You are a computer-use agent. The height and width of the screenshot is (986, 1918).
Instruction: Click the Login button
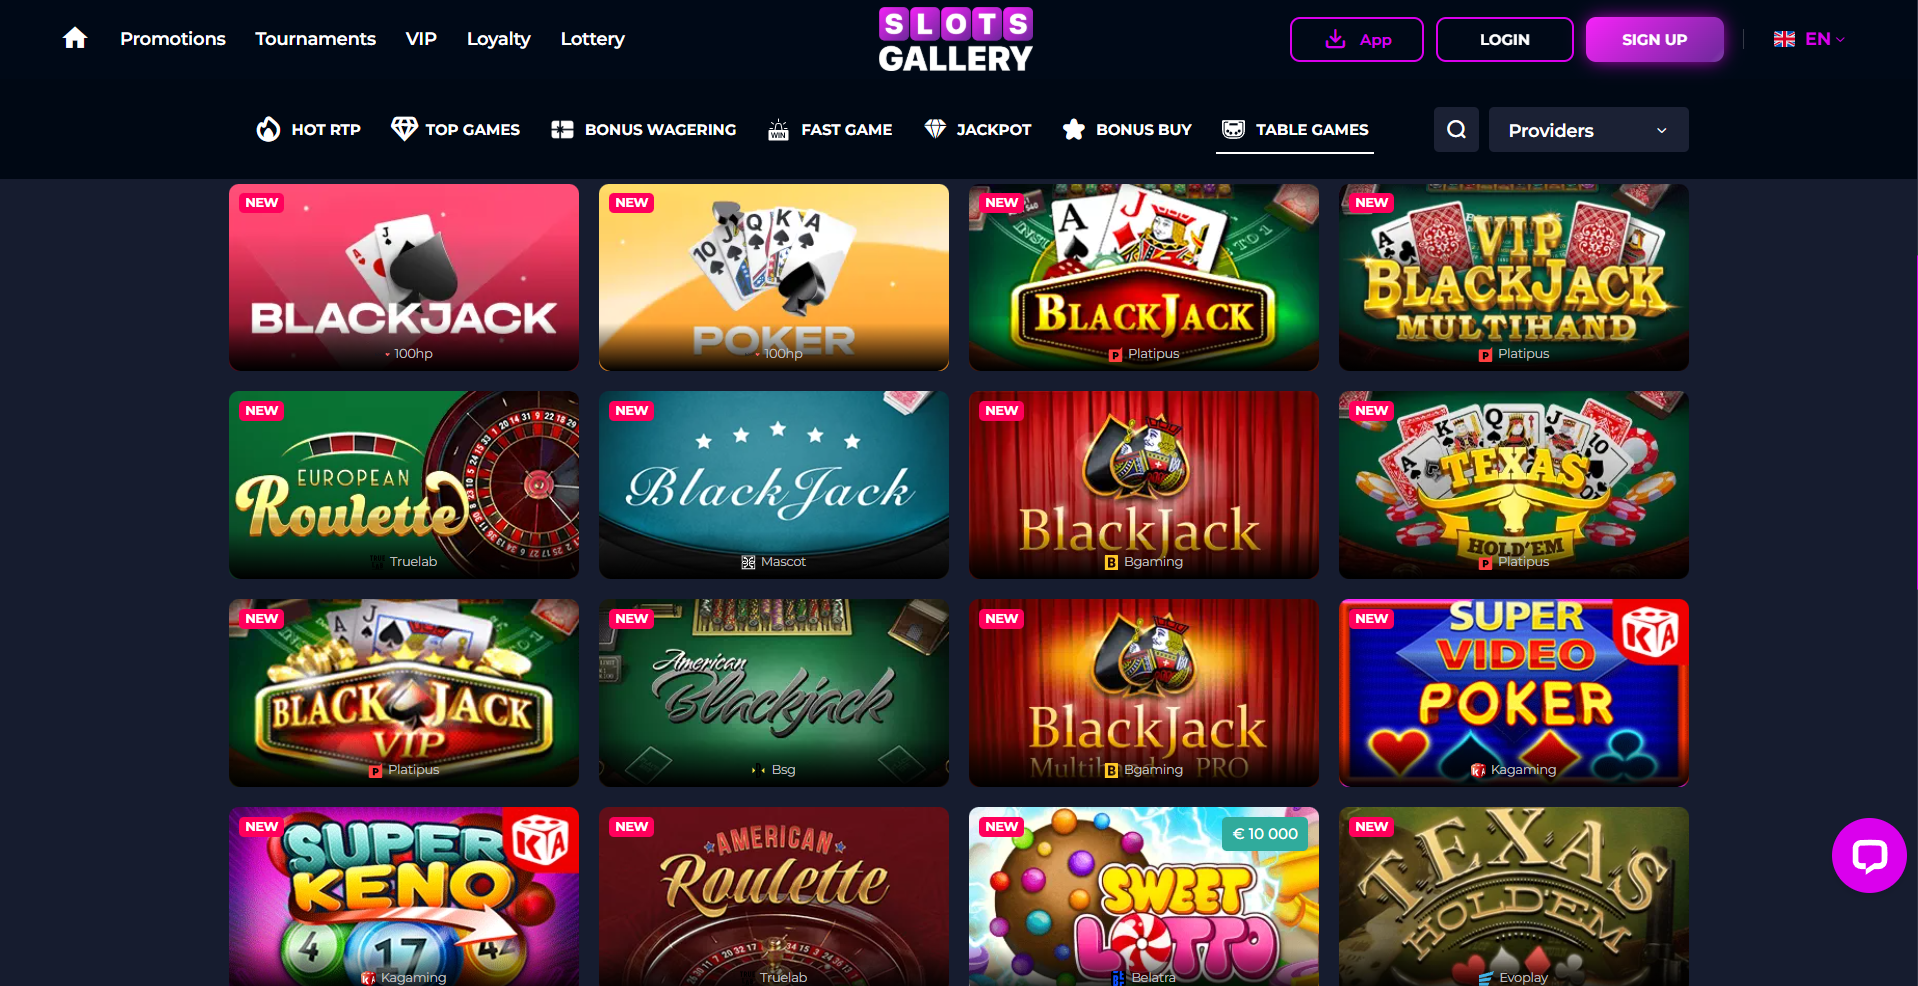pos(1504,40)
